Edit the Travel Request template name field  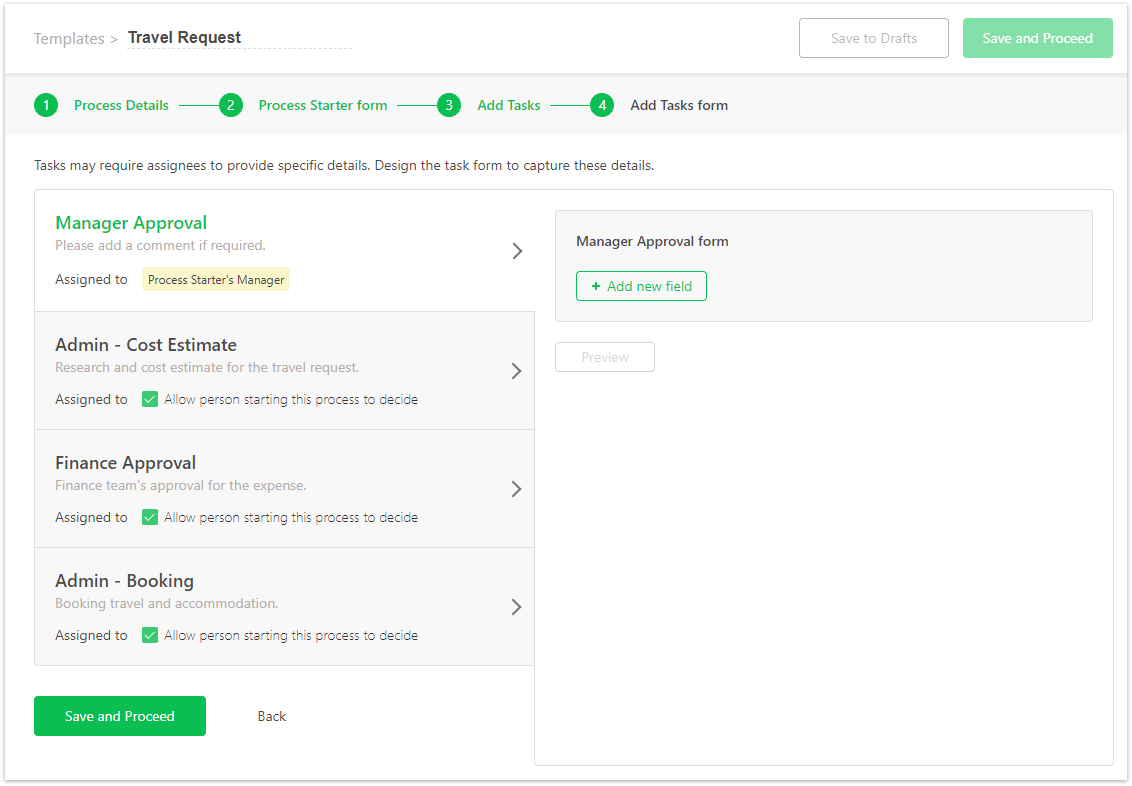(x=240, y=38)
